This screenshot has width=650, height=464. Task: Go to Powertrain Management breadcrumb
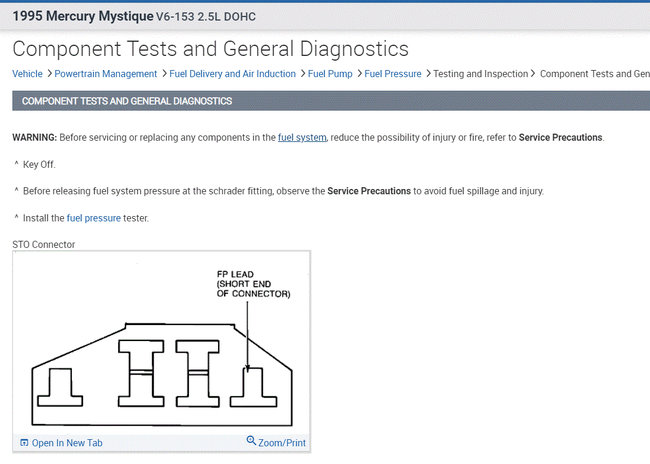(106, 74)
